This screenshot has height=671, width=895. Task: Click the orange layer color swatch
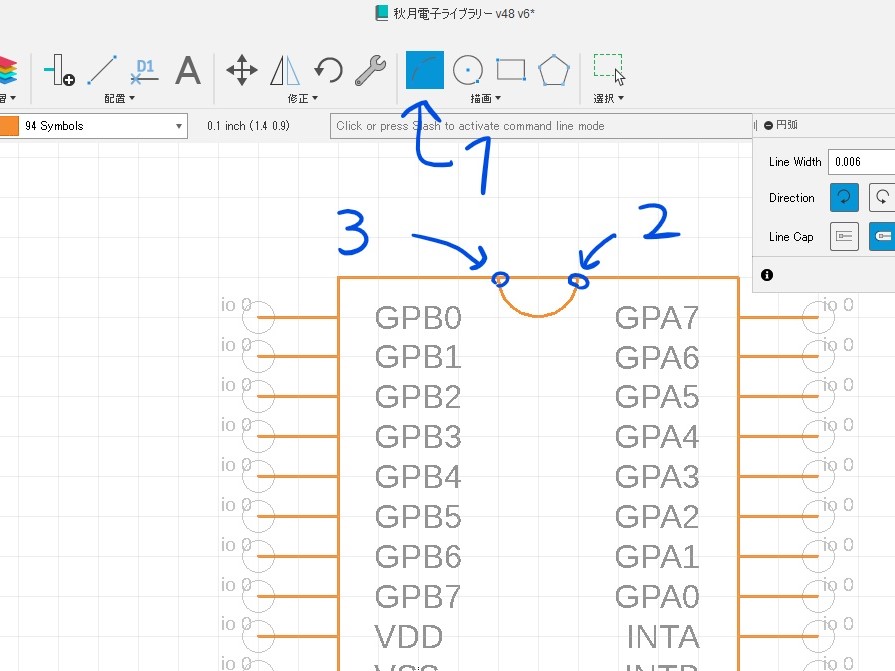[9, 126]
